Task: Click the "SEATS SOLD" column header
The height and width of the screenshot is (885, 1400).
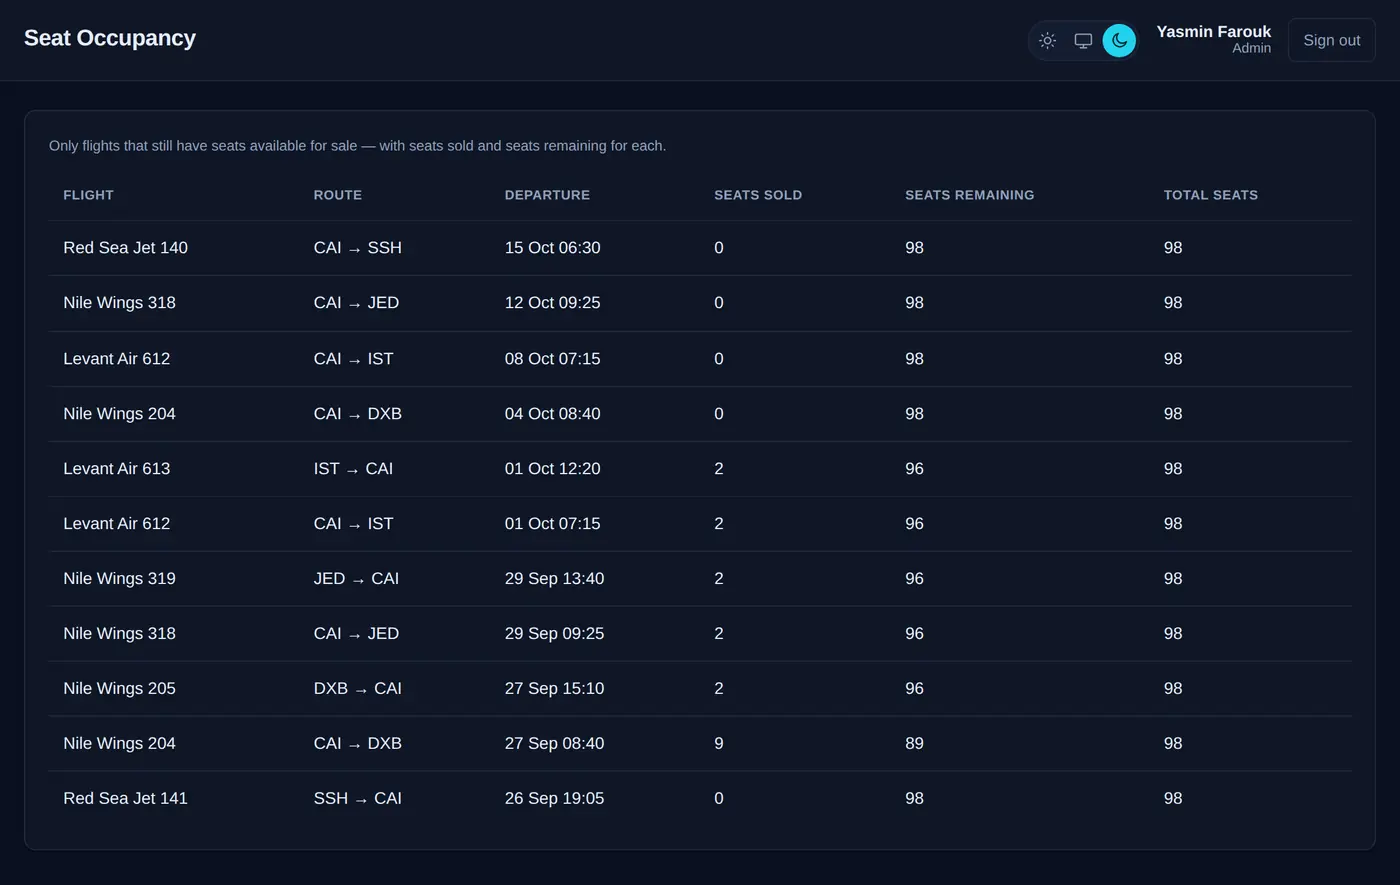Action: (x=758, y=195)
